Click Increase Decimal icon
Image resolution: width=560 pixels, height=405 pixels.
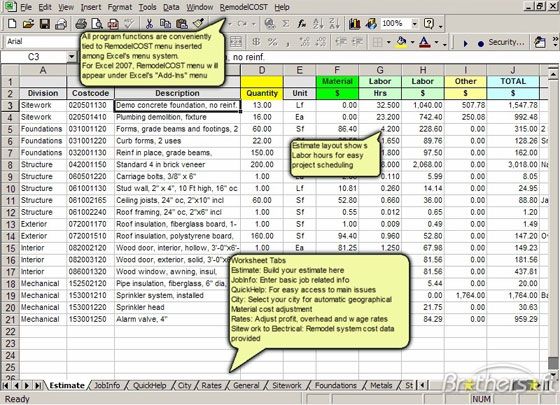305,42
